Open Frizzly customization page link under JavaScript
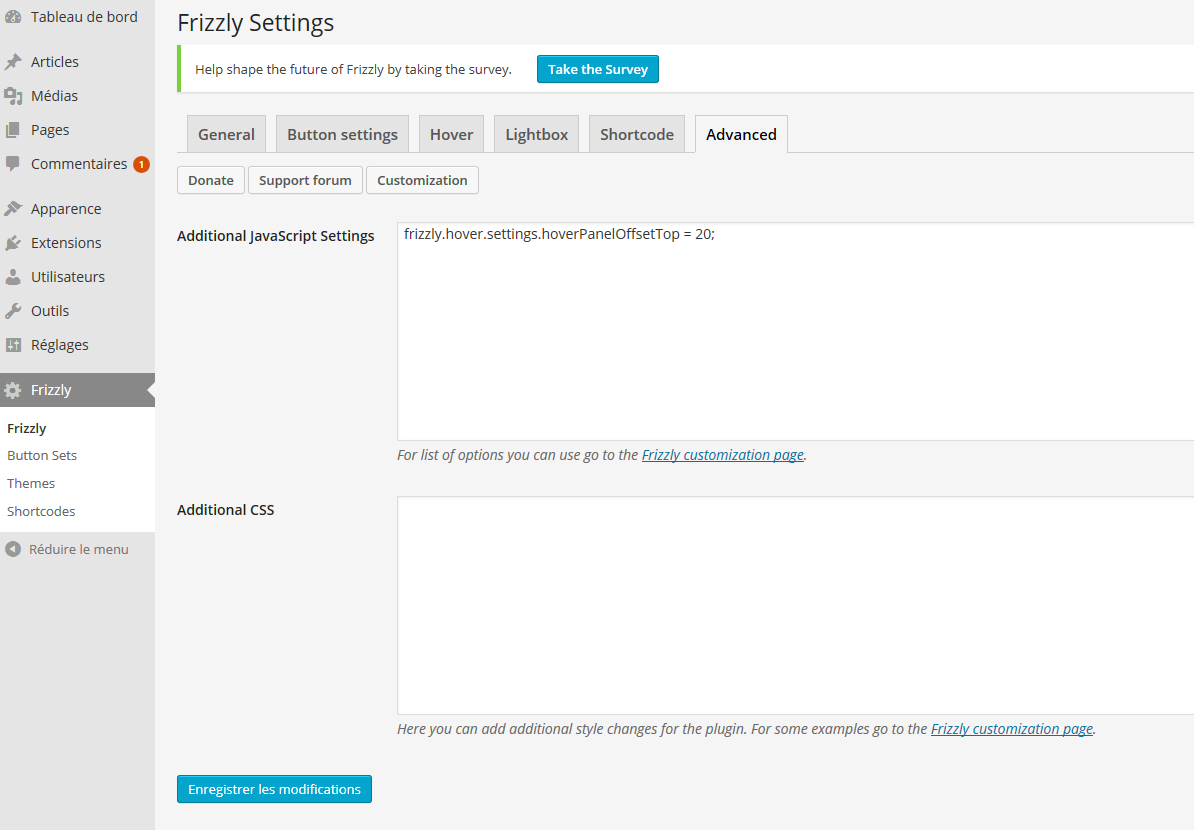Image resolution: width=1194 pixels, height=830 pixels. tap(723, 455)
